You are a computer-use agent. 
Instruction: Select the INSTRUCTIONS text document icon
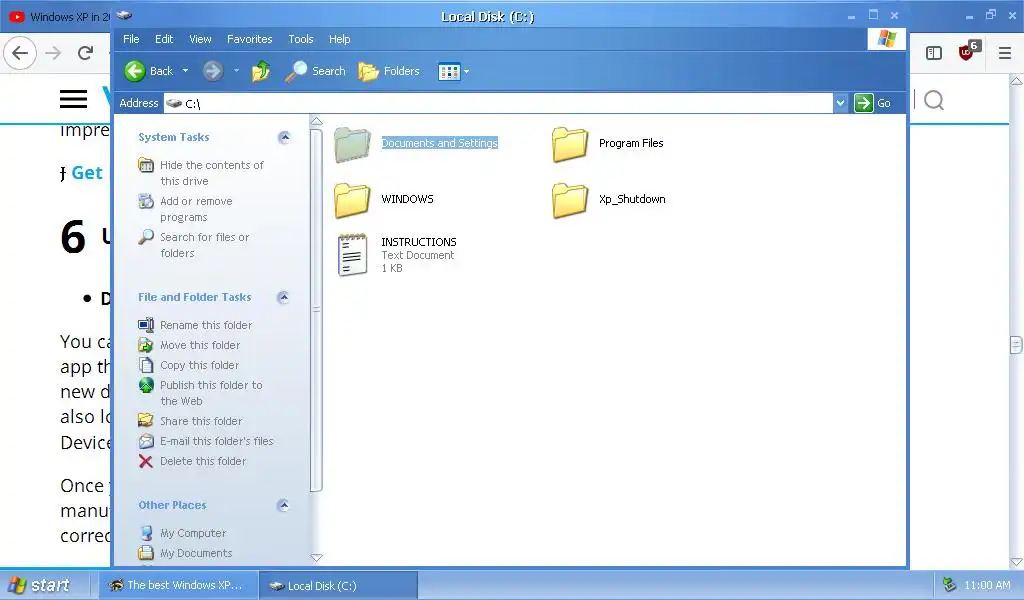point(353,255)
